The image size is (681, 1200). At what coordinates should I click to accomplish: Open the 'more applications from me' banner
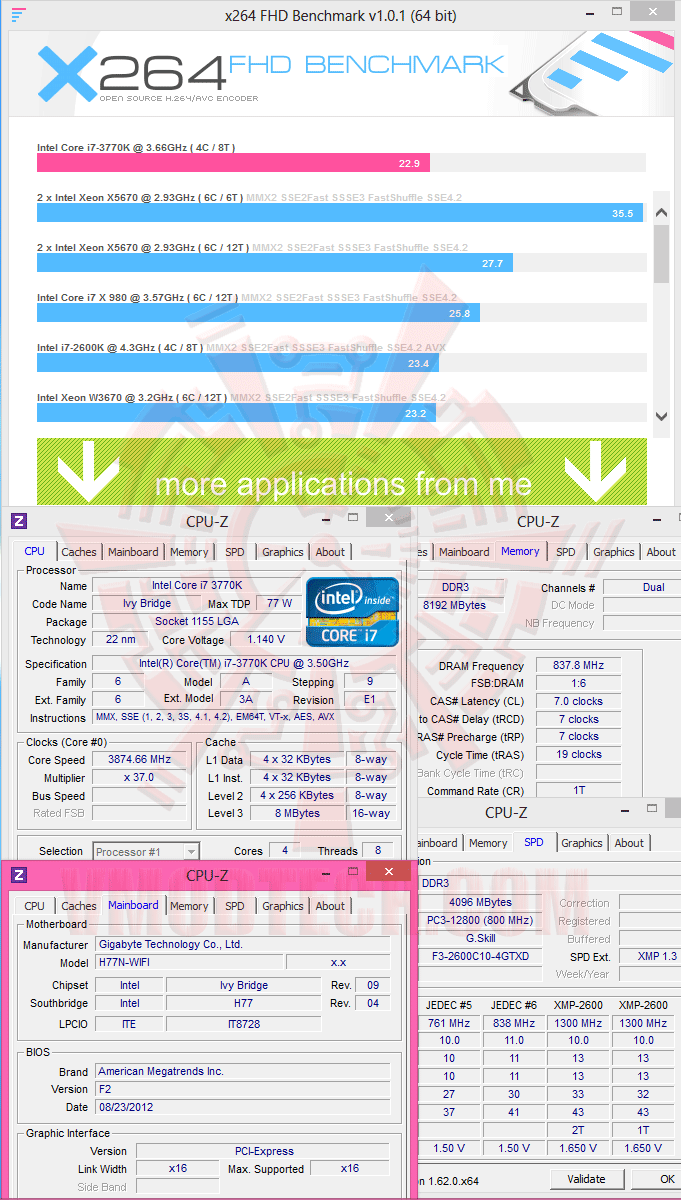click(x=342, y=472)
